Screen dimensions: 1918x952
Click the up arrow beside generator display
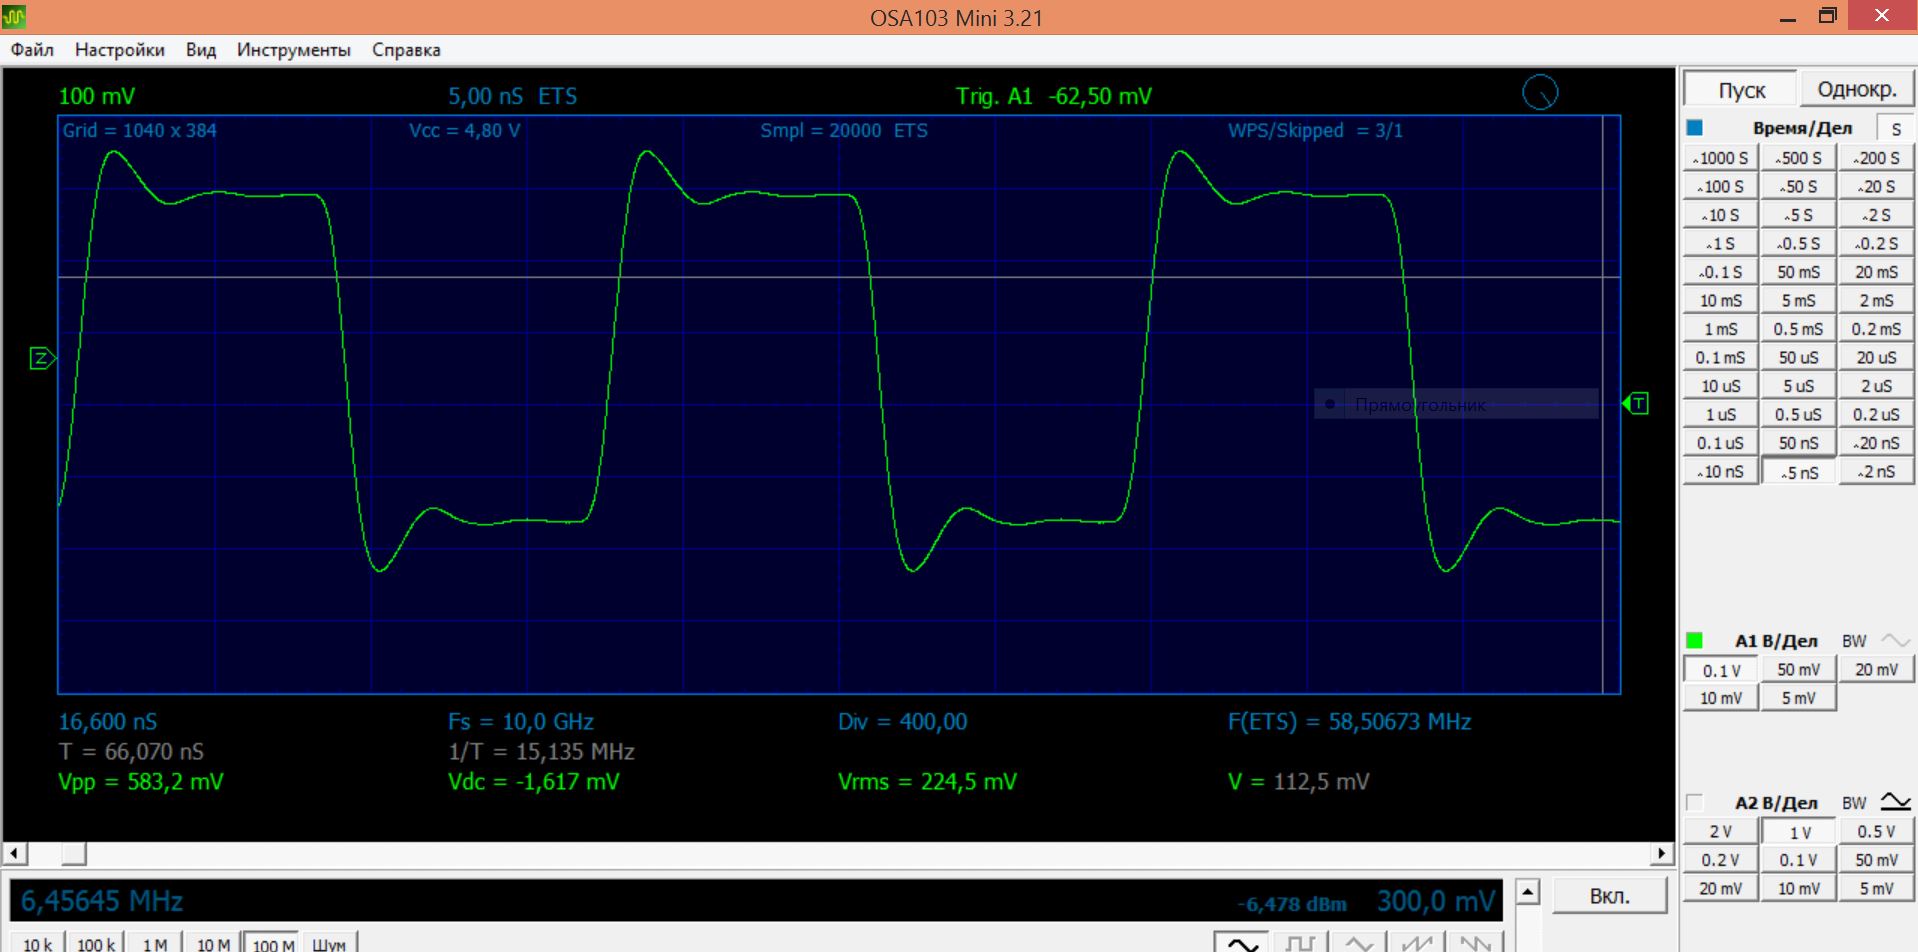click(1527, 892)
